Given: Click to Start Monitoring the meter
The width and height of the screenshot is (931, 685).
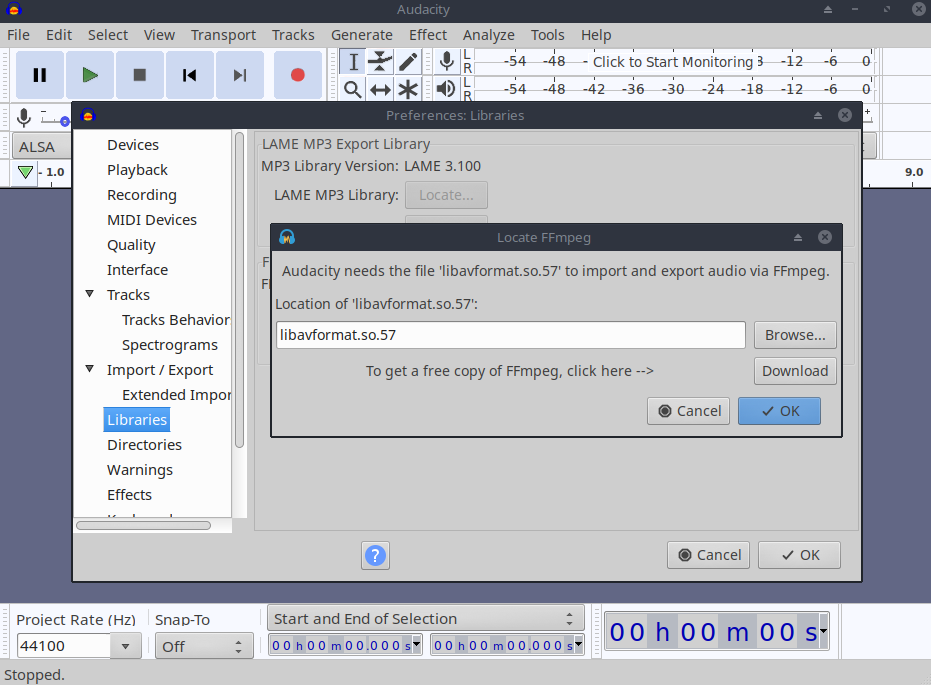Looking at the screenshot, I should pyautogui.click(x=676, y=61).
